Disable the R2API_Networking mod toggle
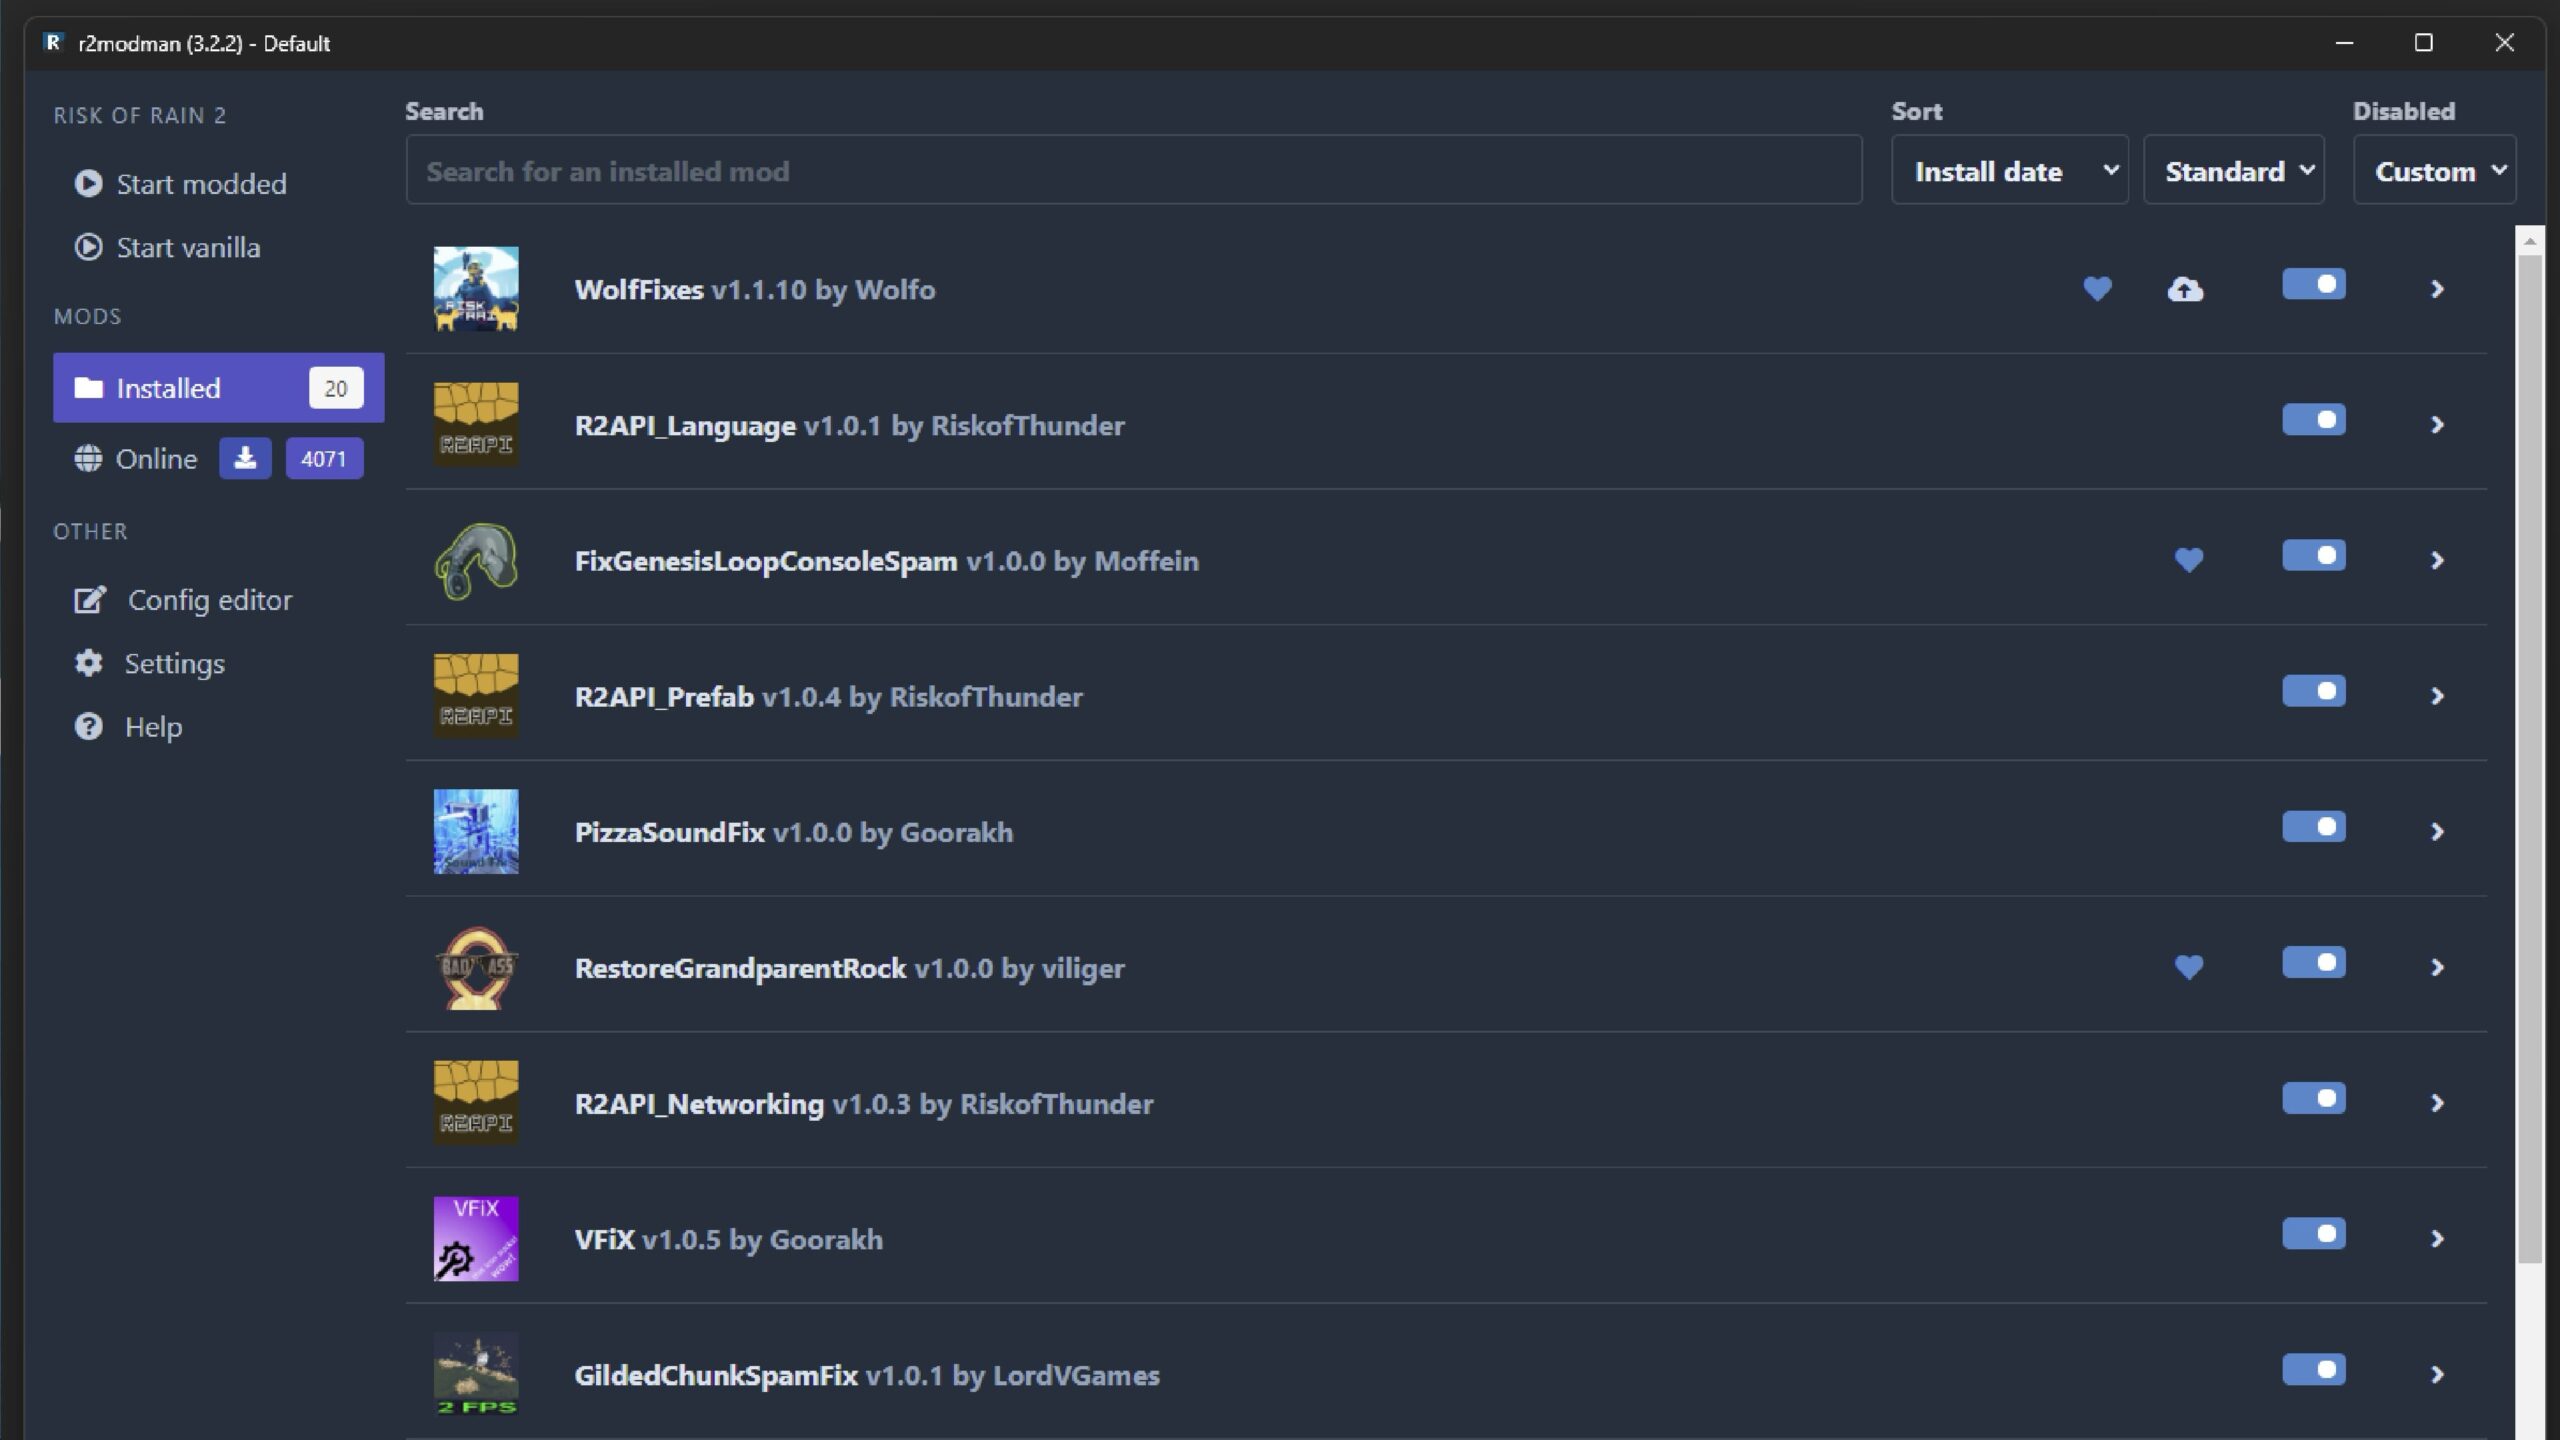 click(2313, 1098)
